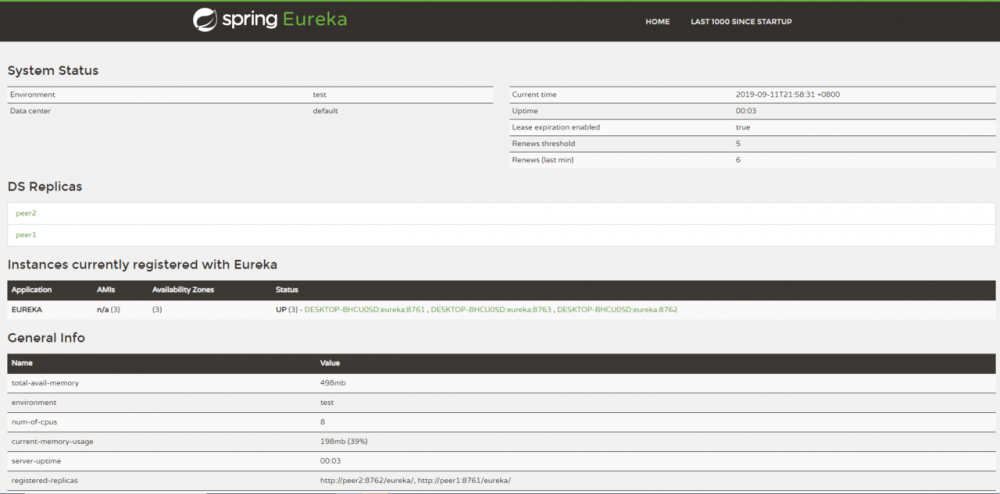1000x494 pixels.
Task: Open the HOME navigation item
Action: [658, 22]
